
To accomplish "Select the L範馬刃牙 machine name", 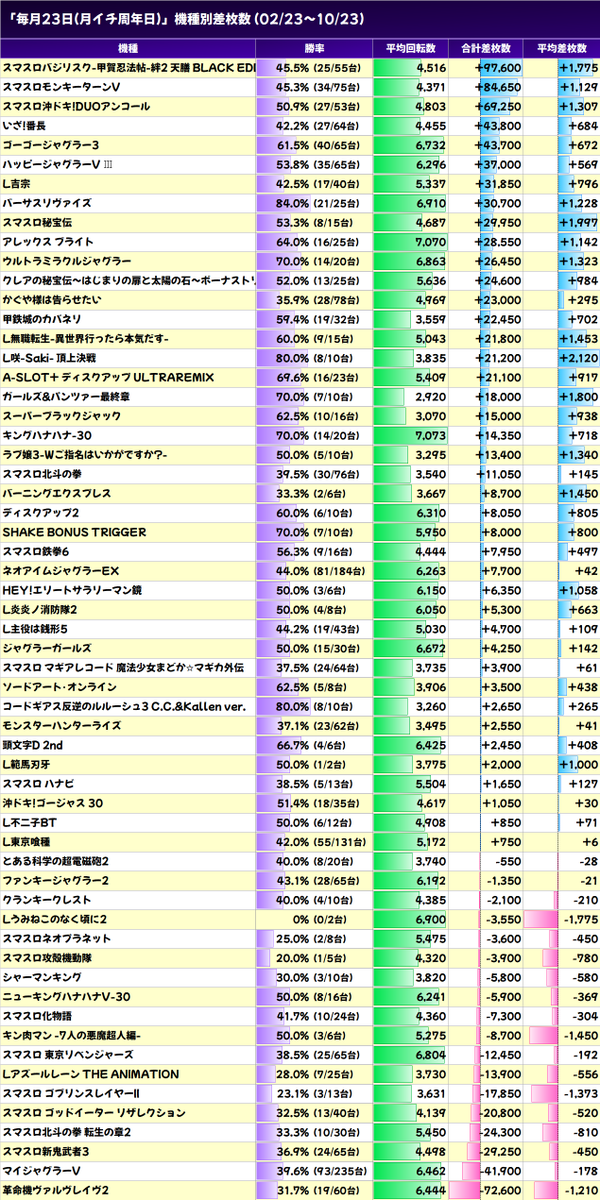I will coord(29,764).
